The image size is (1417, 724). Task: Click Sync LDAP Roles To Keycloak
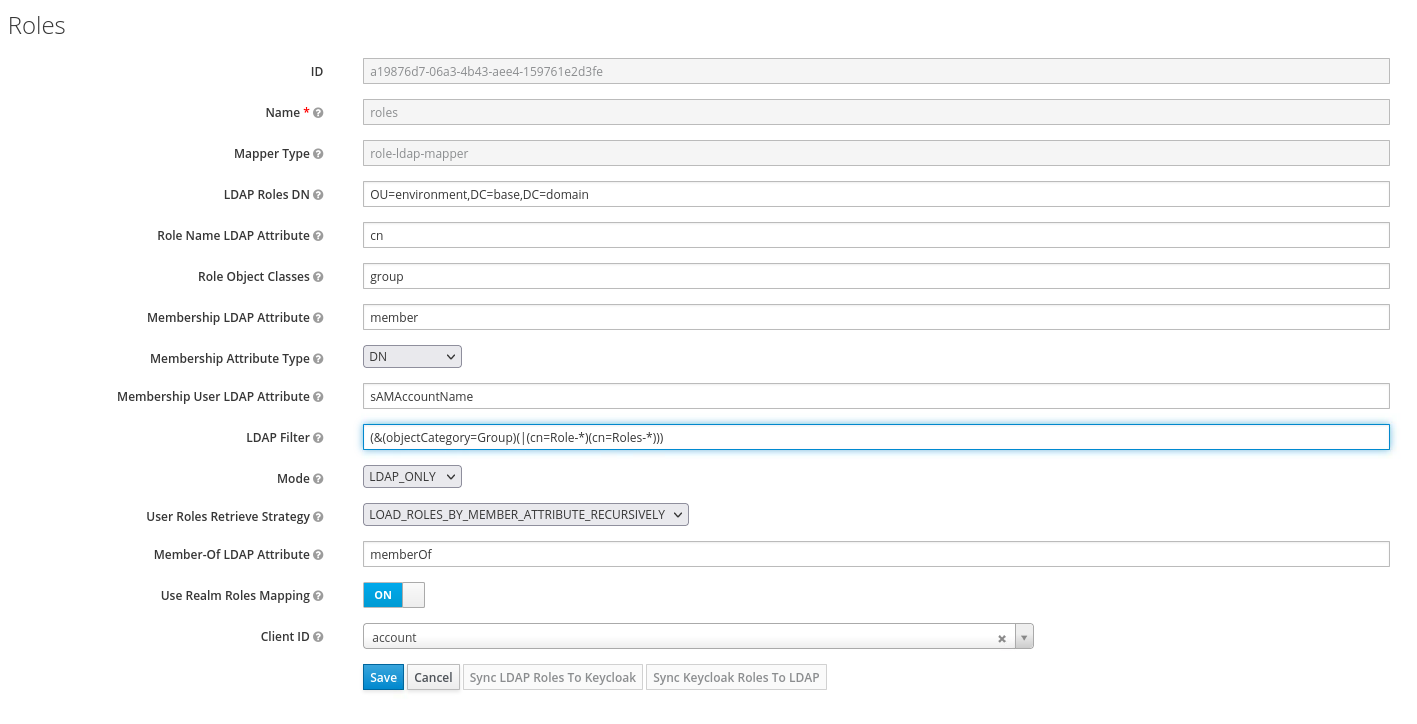coord(552,678)
